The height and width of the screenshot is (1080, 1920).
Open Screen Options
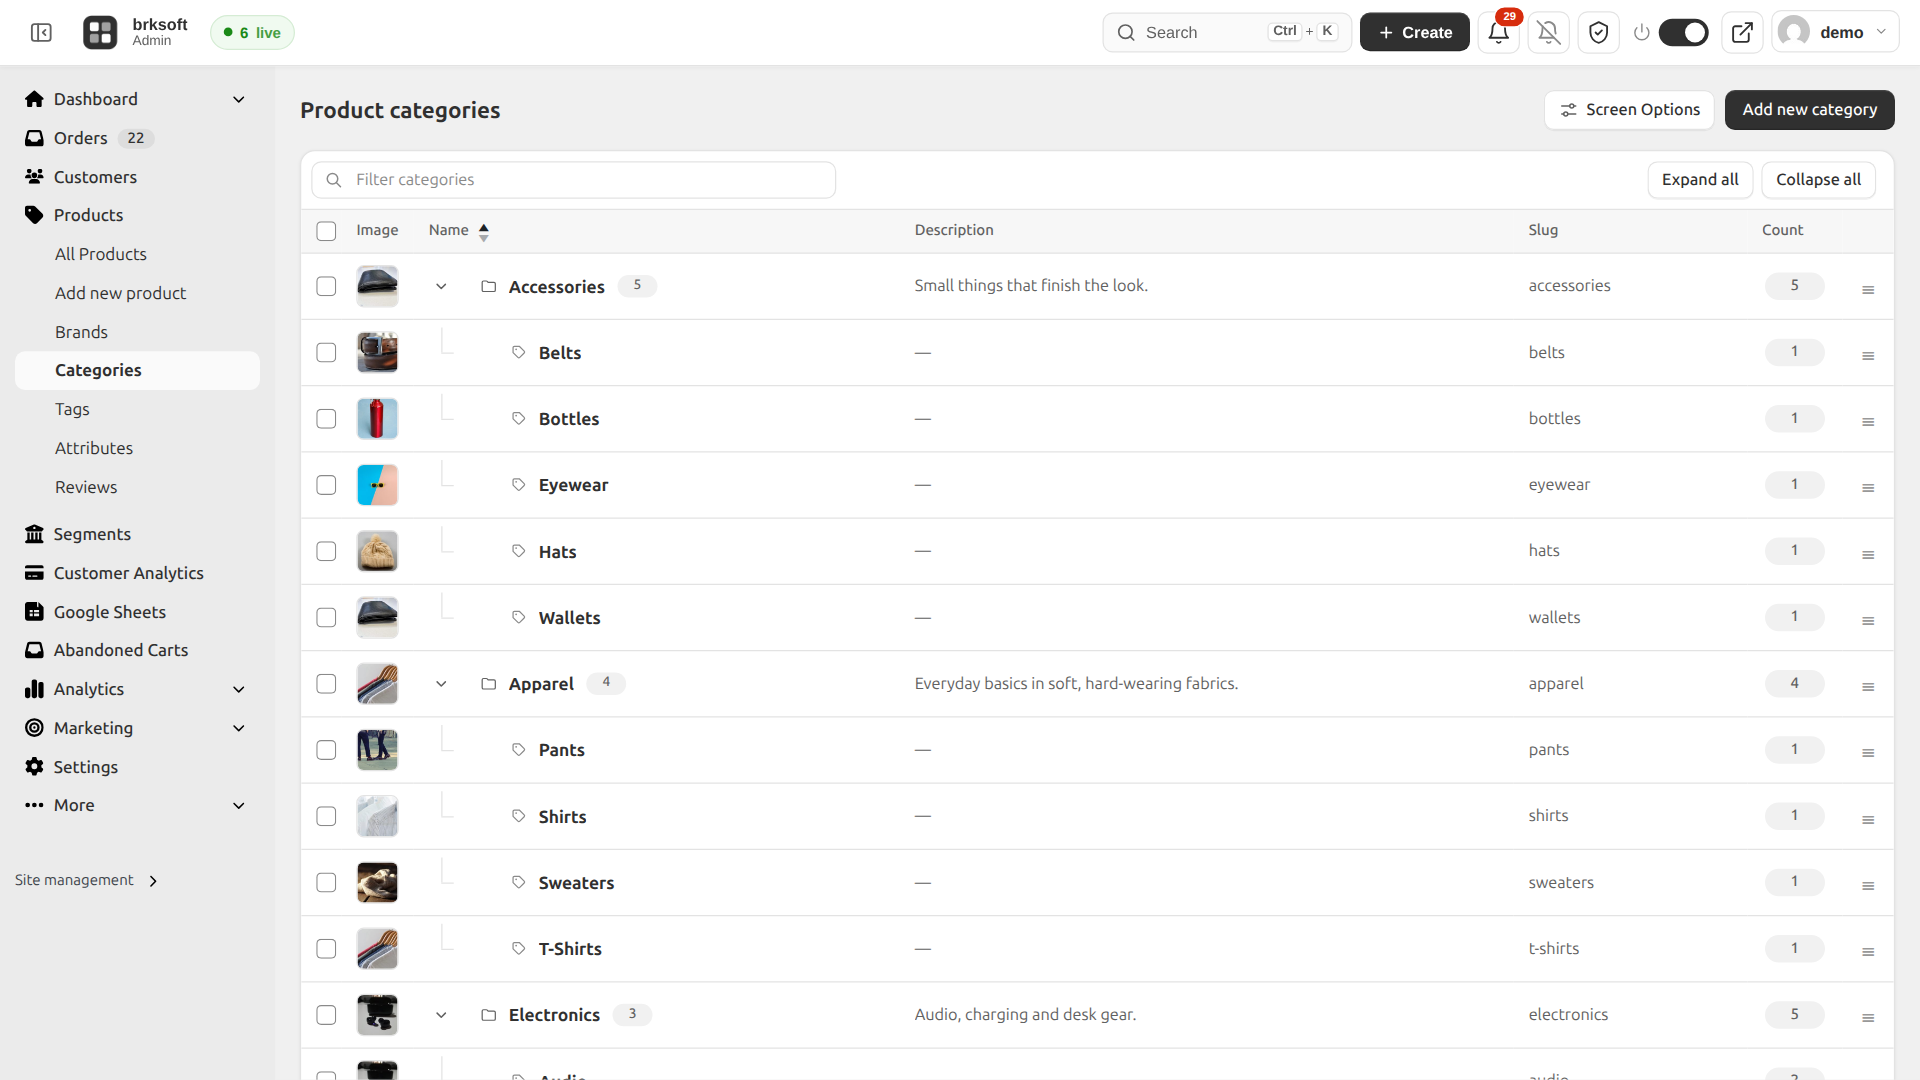(1629, 110)
